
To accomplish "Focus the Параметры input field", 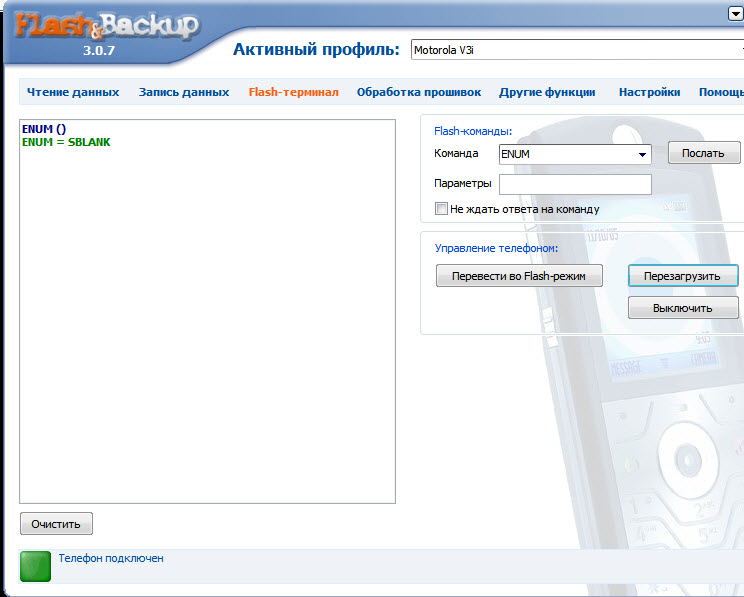I will point(575,184).
